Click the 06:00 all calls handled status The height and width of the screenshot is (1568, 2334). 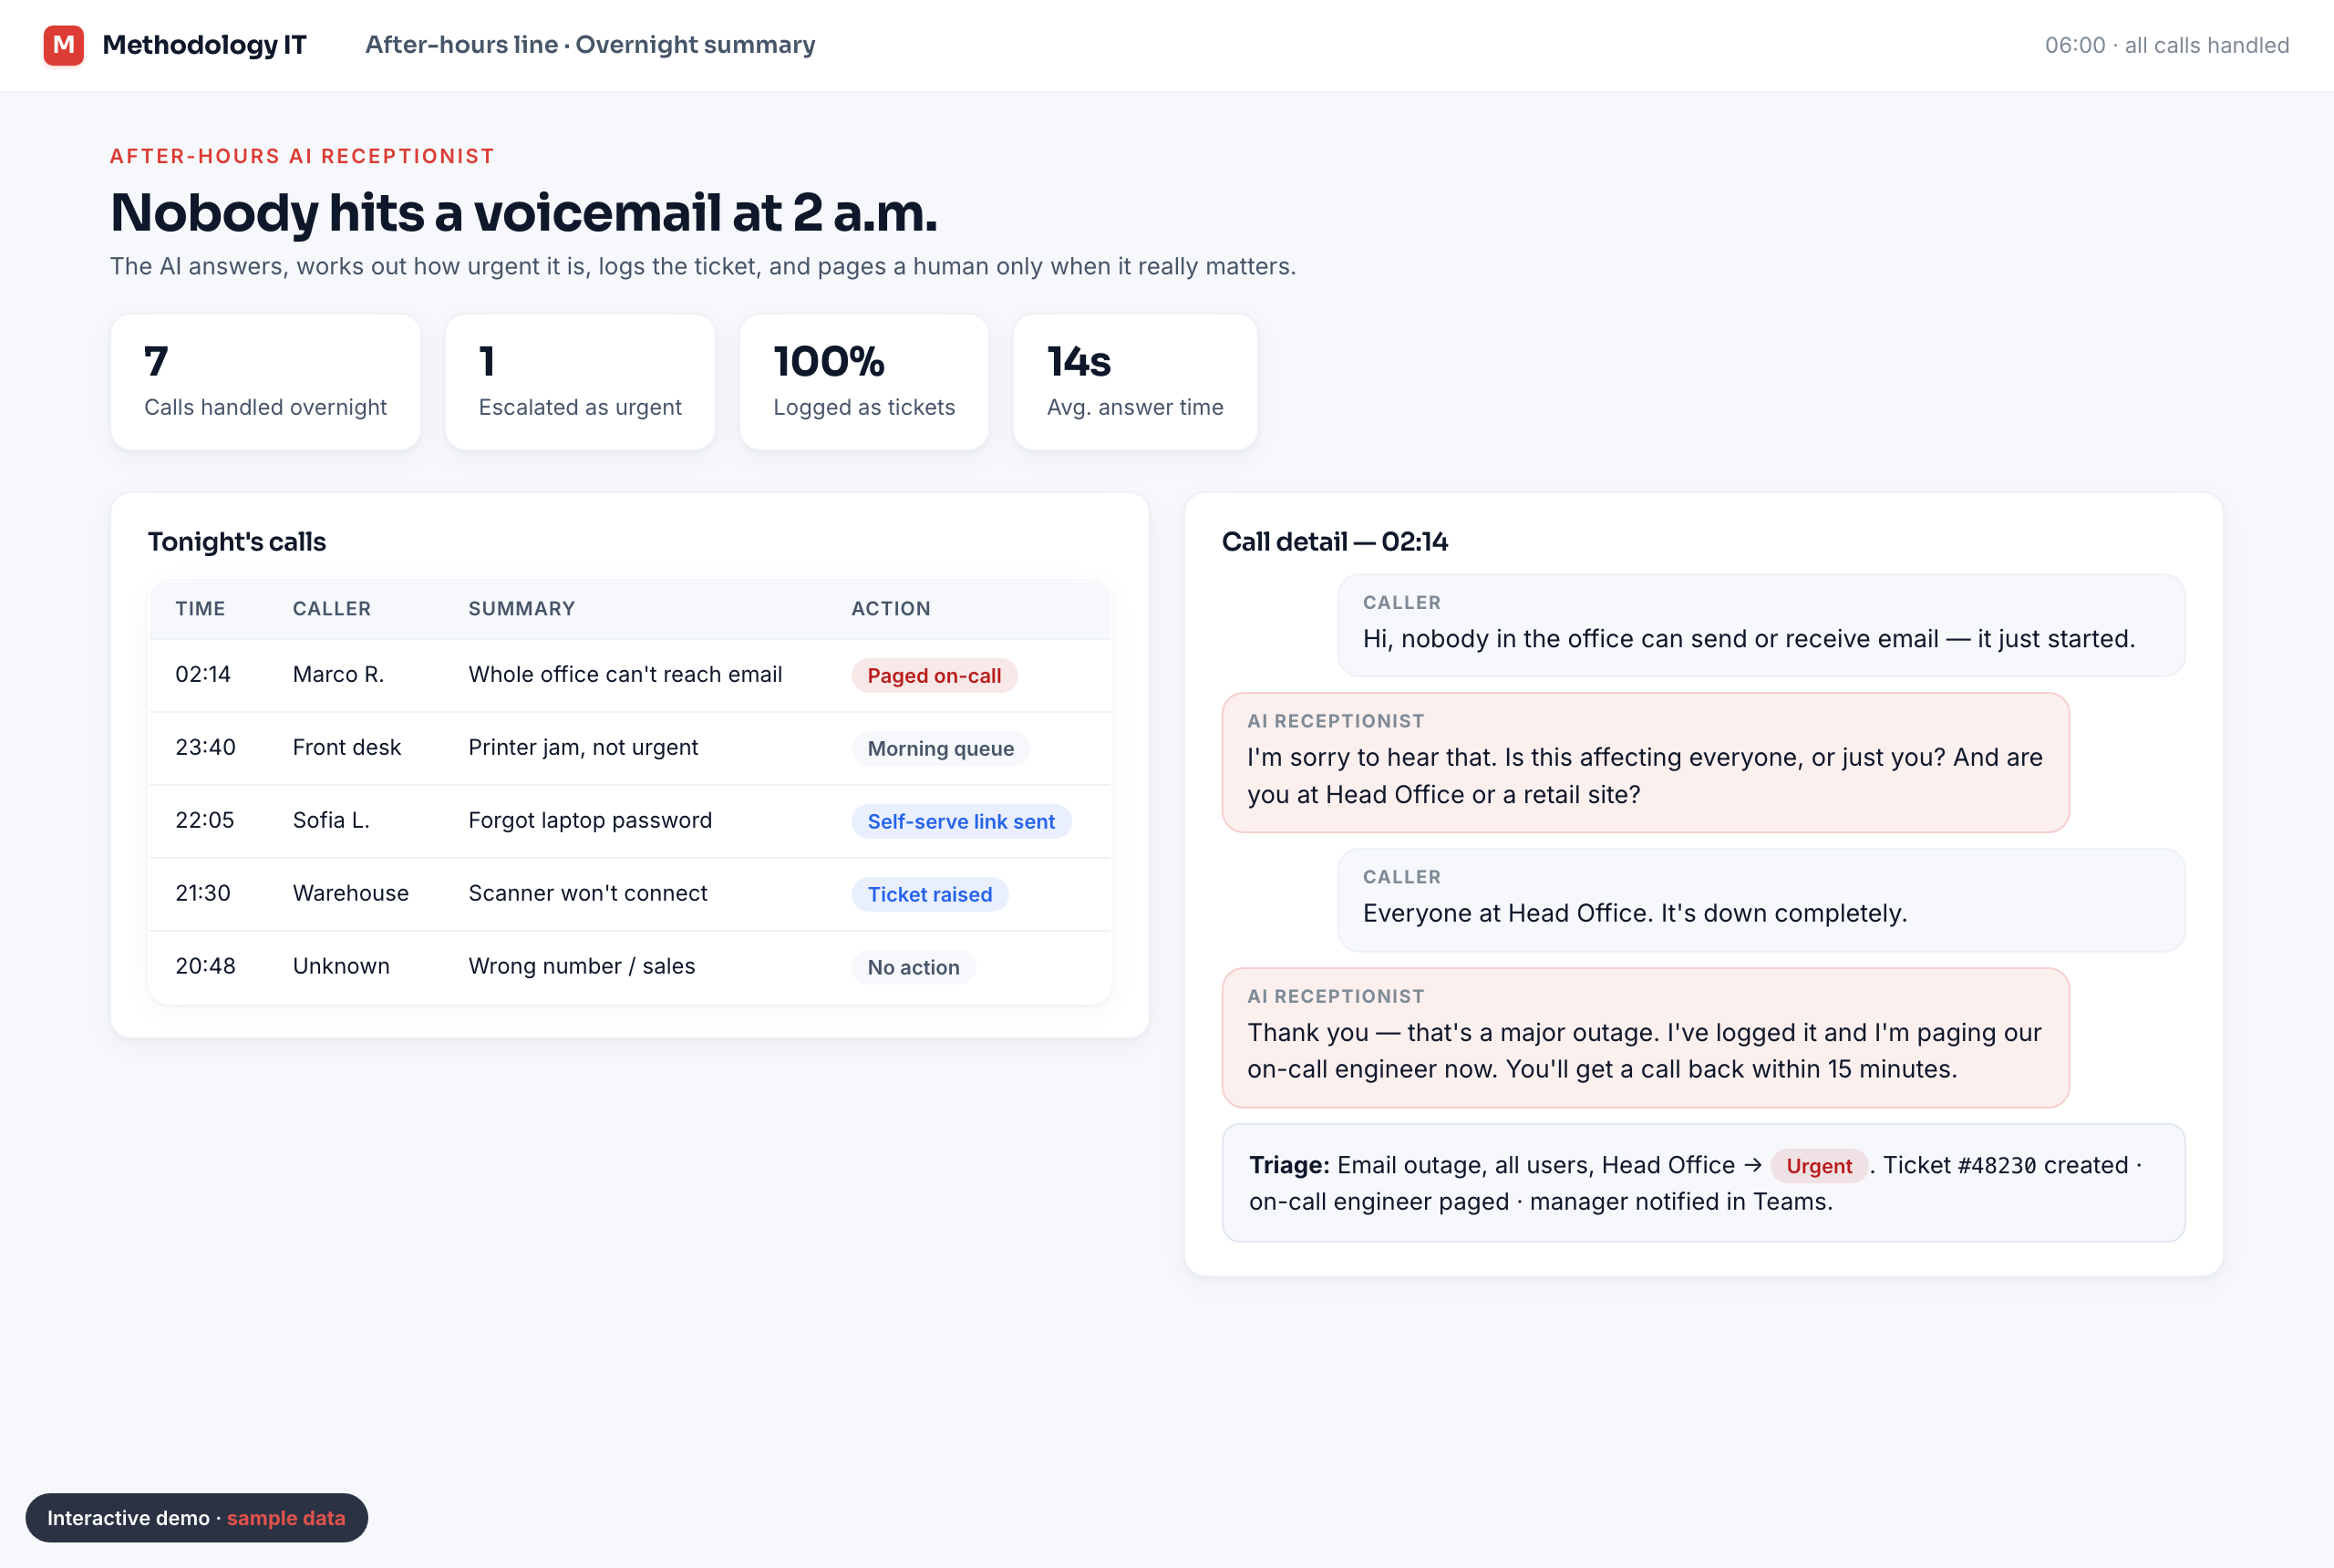[x=2166, y=45]
